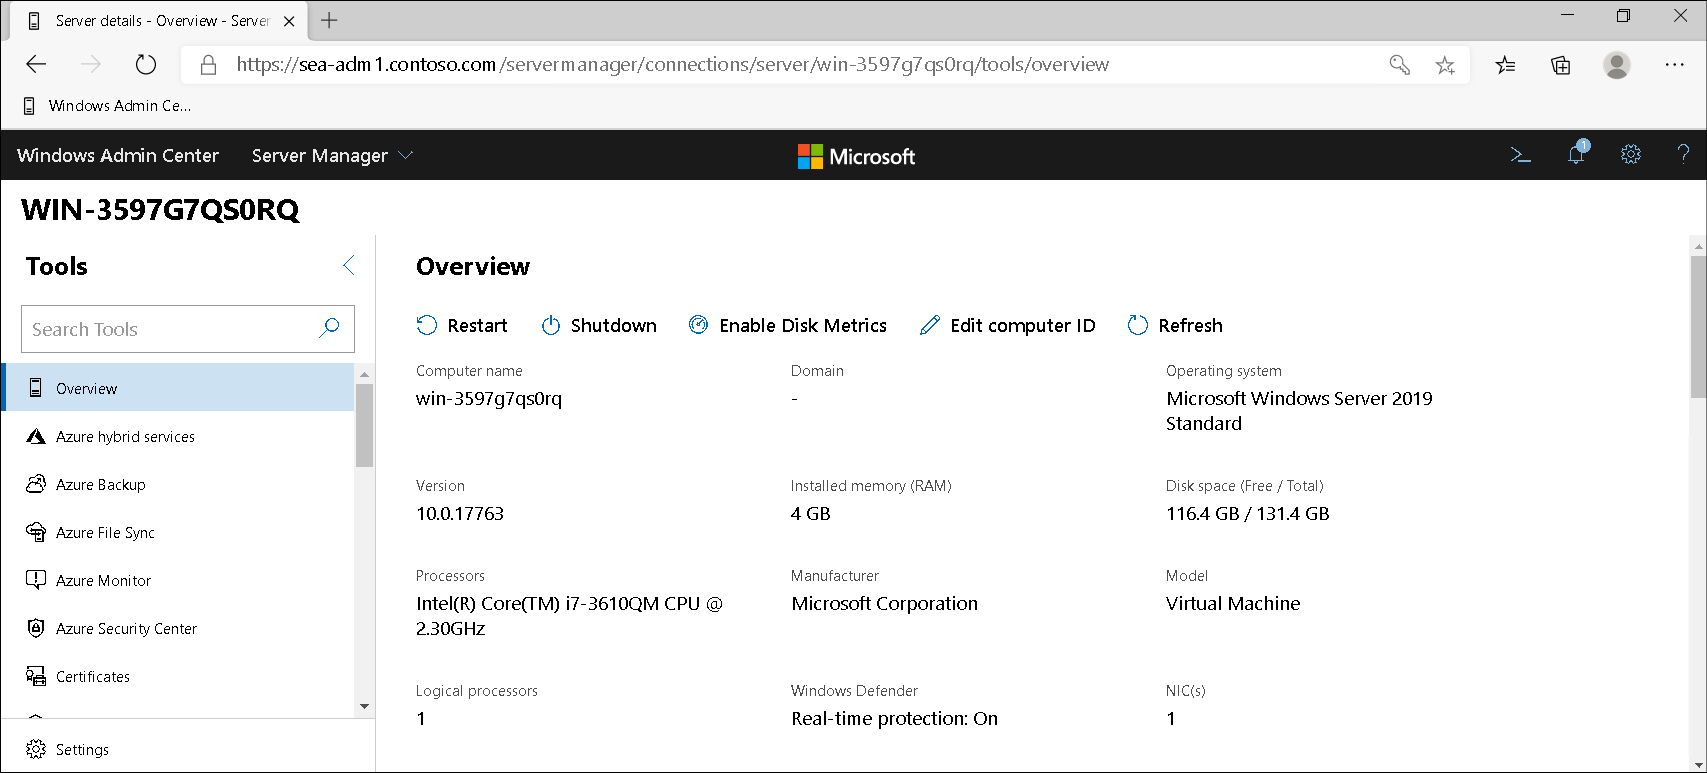This screenshot has height=773, width=1707.
Task: Open Azure hybrid services tool
Action: pos(179,436)
